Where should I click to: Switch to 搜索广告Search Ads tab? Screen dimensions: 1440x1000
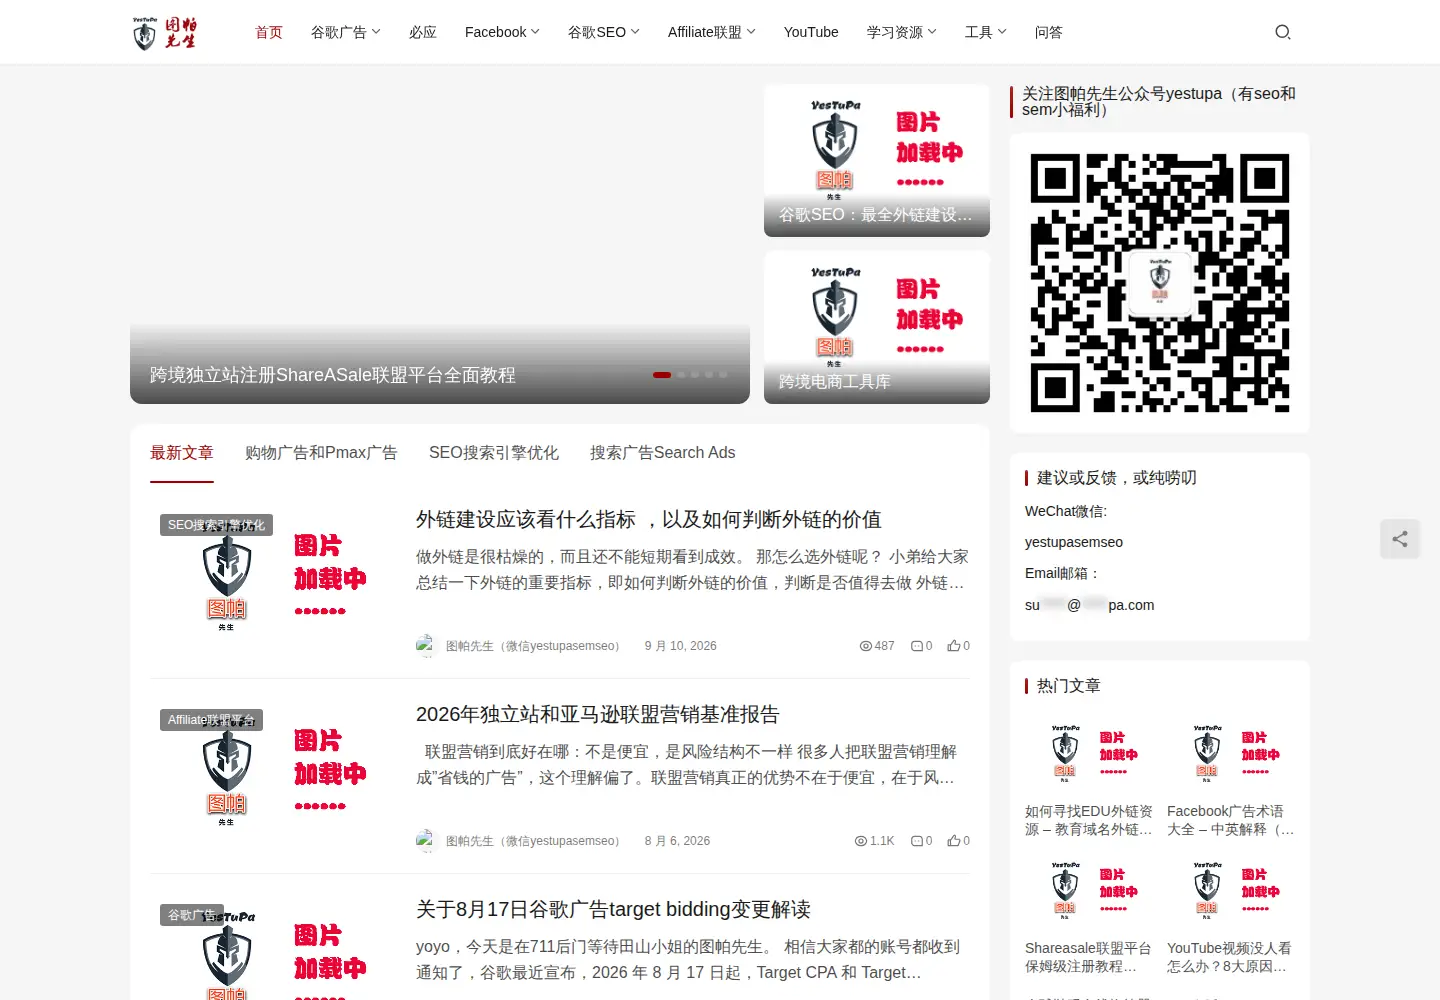click(x=662, y=453)
